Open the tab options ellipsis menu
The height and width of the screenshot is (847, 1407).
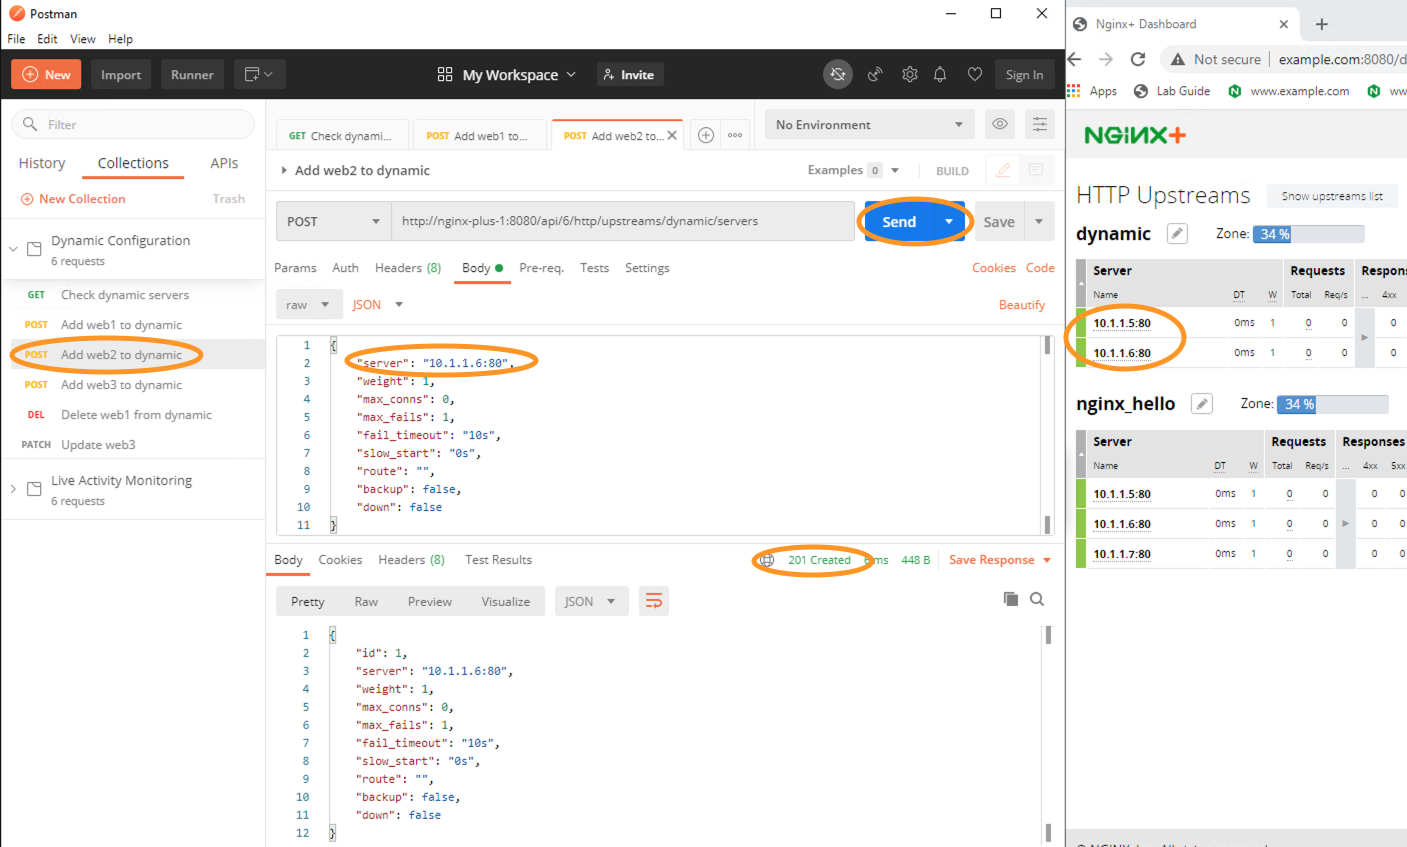click(x=735, y=135)
